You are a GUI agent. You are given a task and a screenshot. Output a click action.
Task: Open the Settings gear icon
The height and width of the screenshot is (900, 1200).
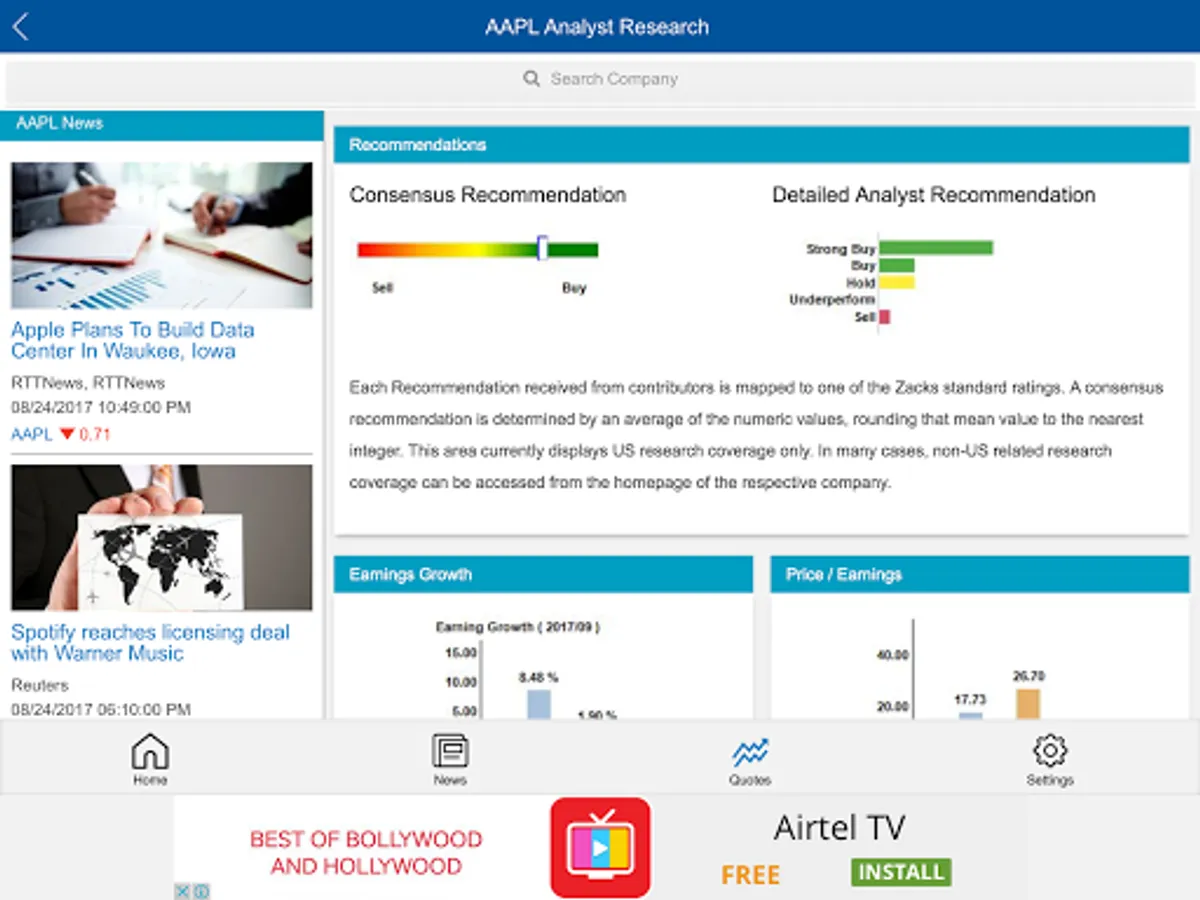[x=1050, y=751]
